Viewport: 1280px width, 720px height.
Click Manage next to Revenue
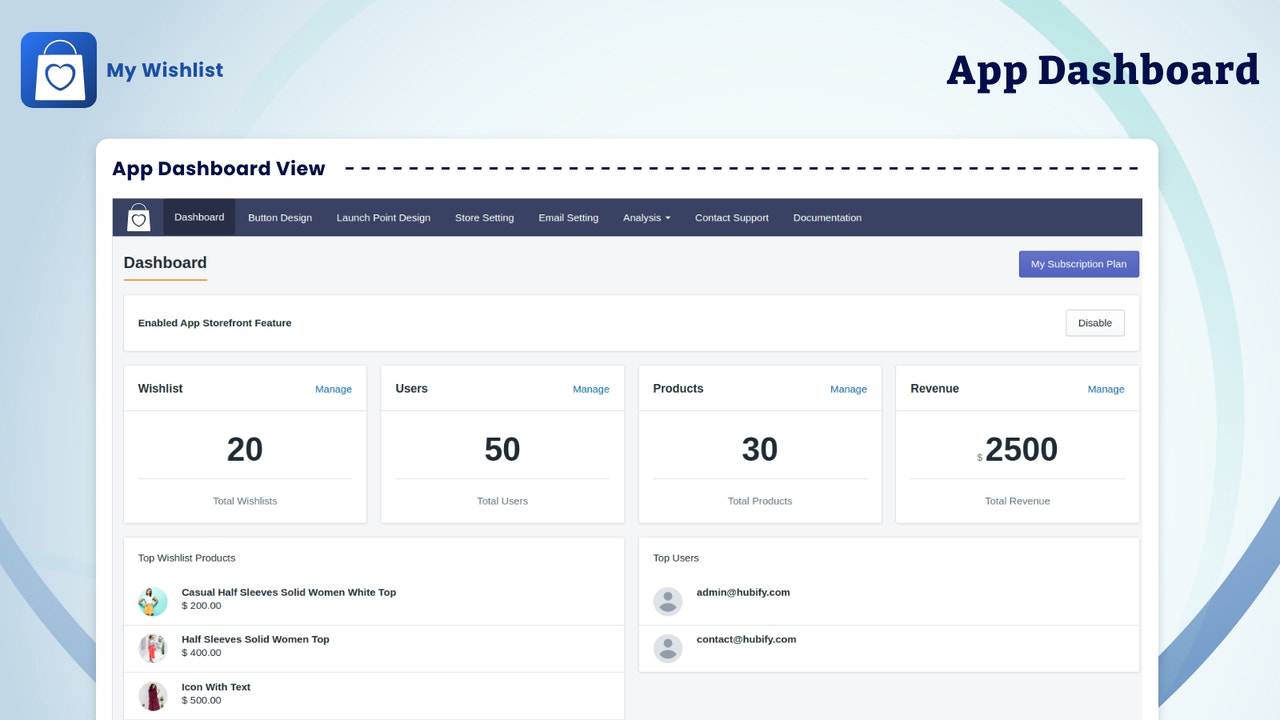pyautogui.click(x=1106, y=389)
